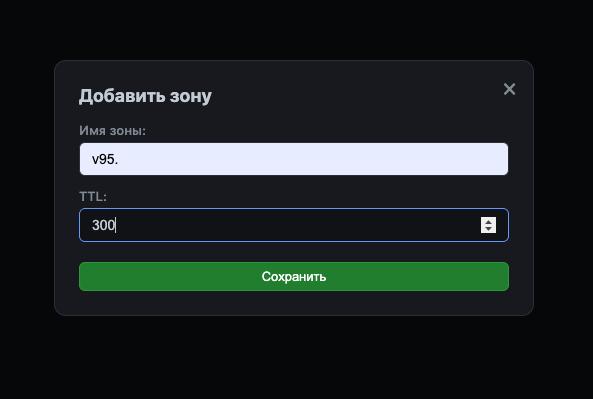Increase TTL using the up stepper arrow

488,222
